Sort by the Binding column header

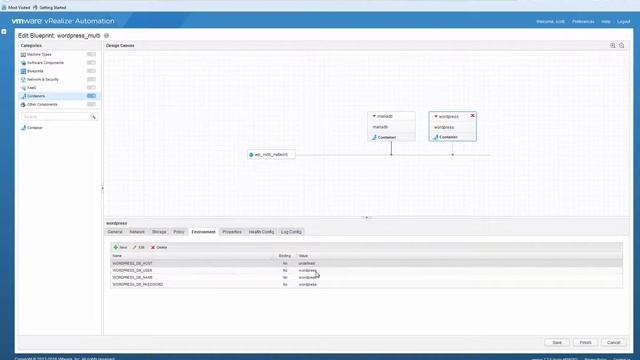284,256
